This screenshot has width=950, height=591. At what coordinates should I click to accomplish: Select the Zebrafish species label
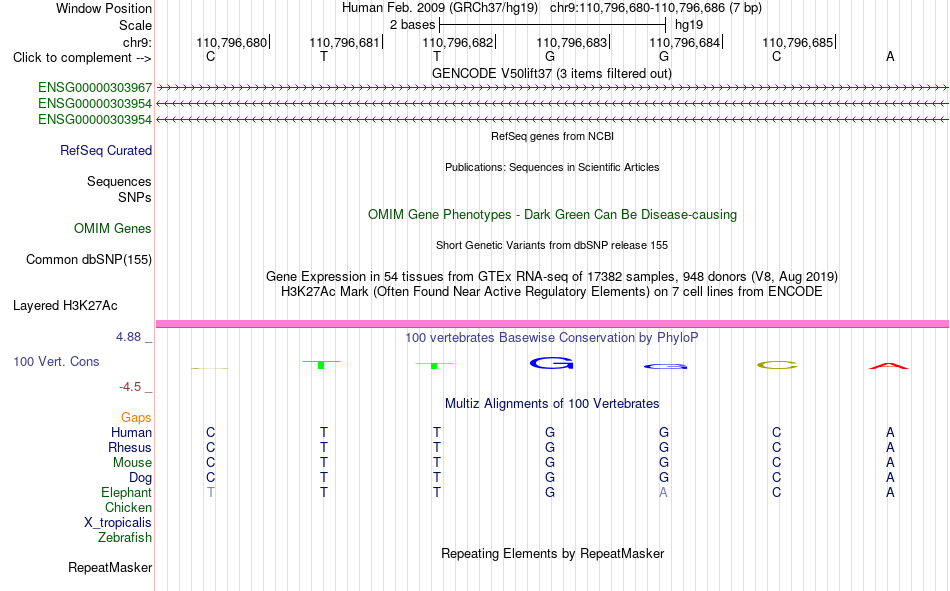pos(124,537)
